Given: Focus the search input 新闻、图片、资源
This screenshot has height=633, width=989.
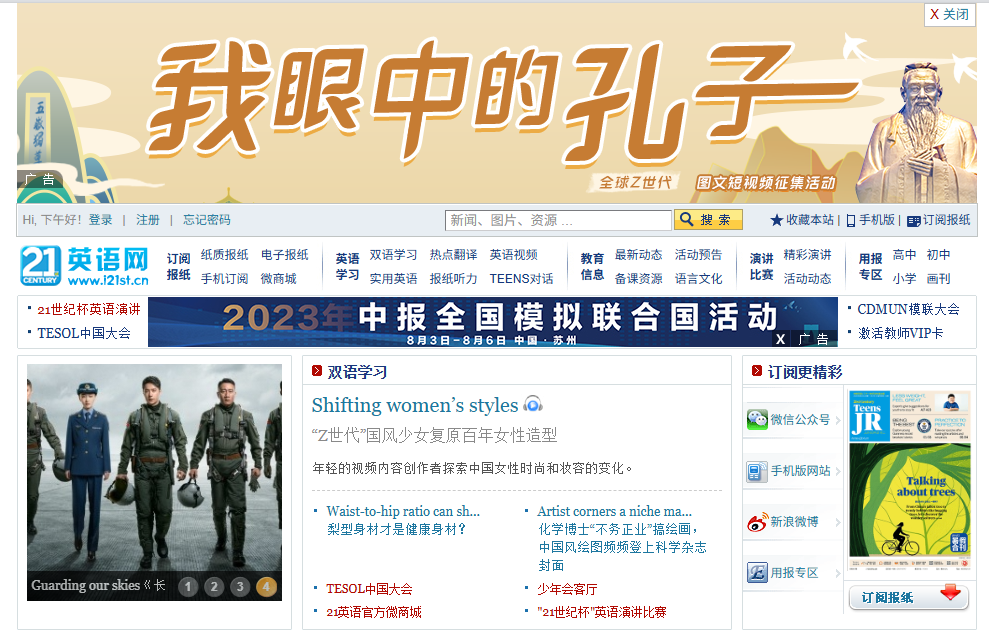Looking at the screenshot, I should coord(558,220).
